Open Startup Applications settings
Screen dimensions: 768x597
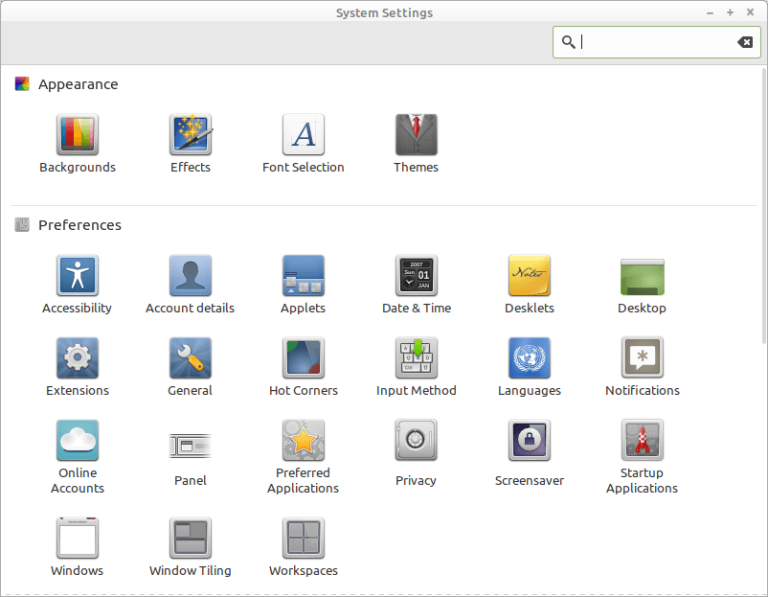(642, 441)
